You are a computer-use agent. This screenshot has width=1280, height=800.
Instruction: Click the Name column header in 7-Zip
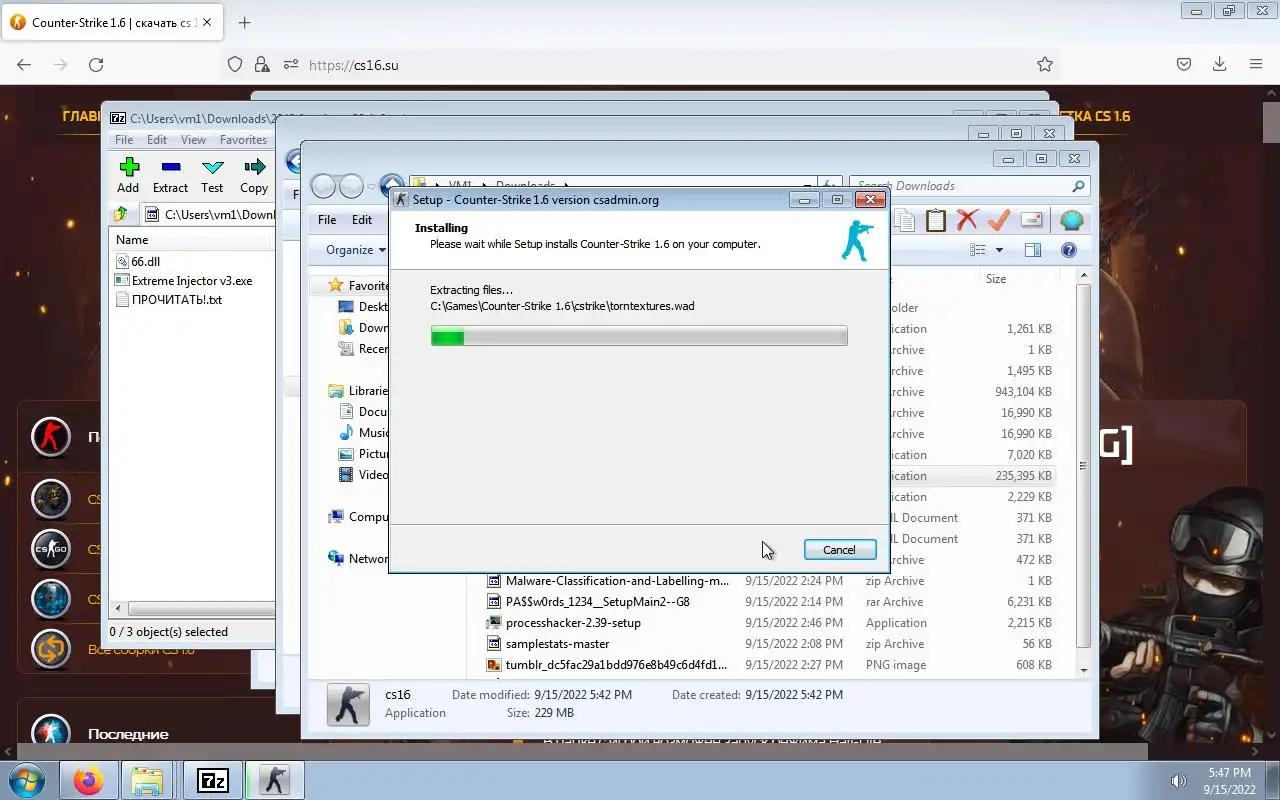(190, 240)
